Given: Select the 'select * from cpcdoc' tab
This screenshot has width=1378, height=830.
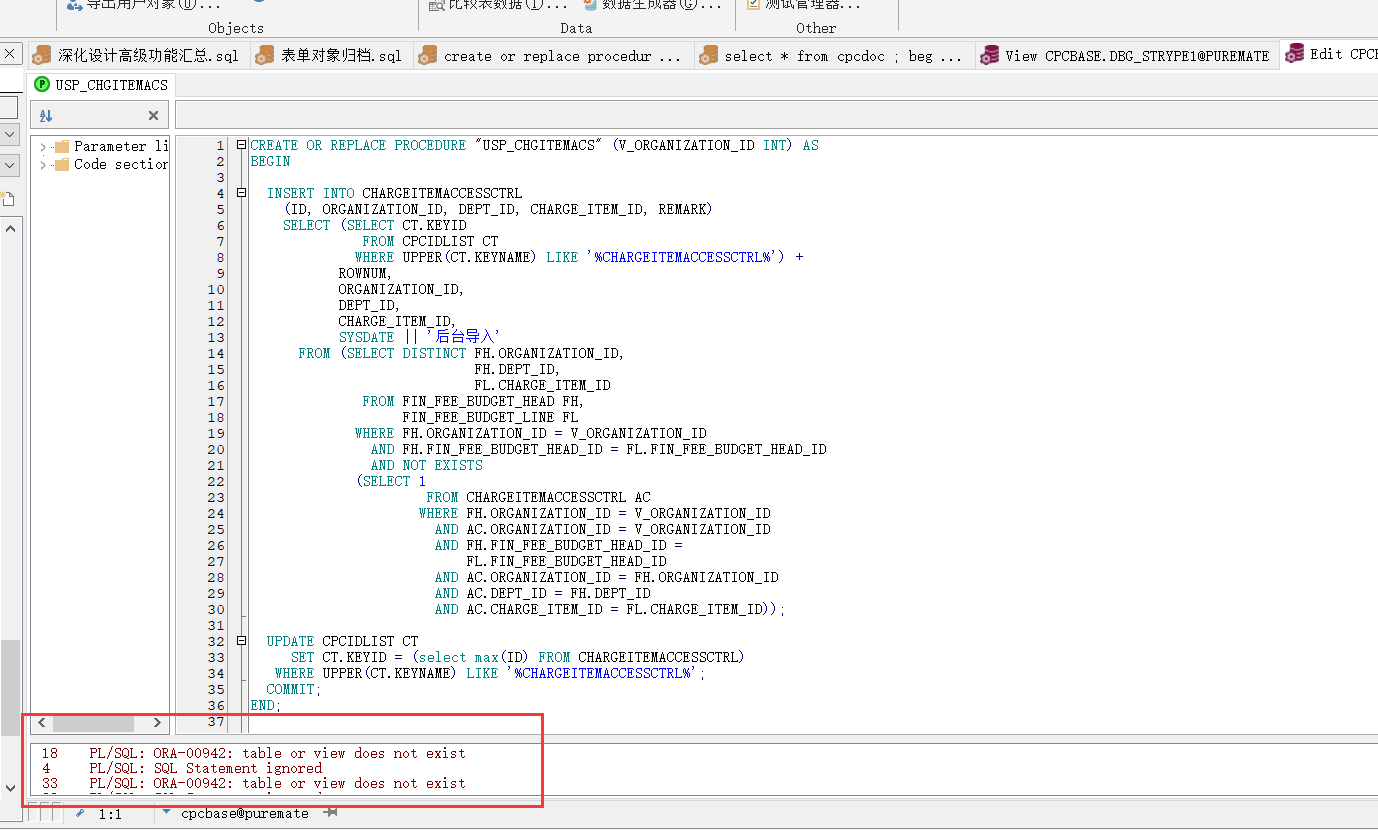Looking at the screenshot, I should click(832, 56).
